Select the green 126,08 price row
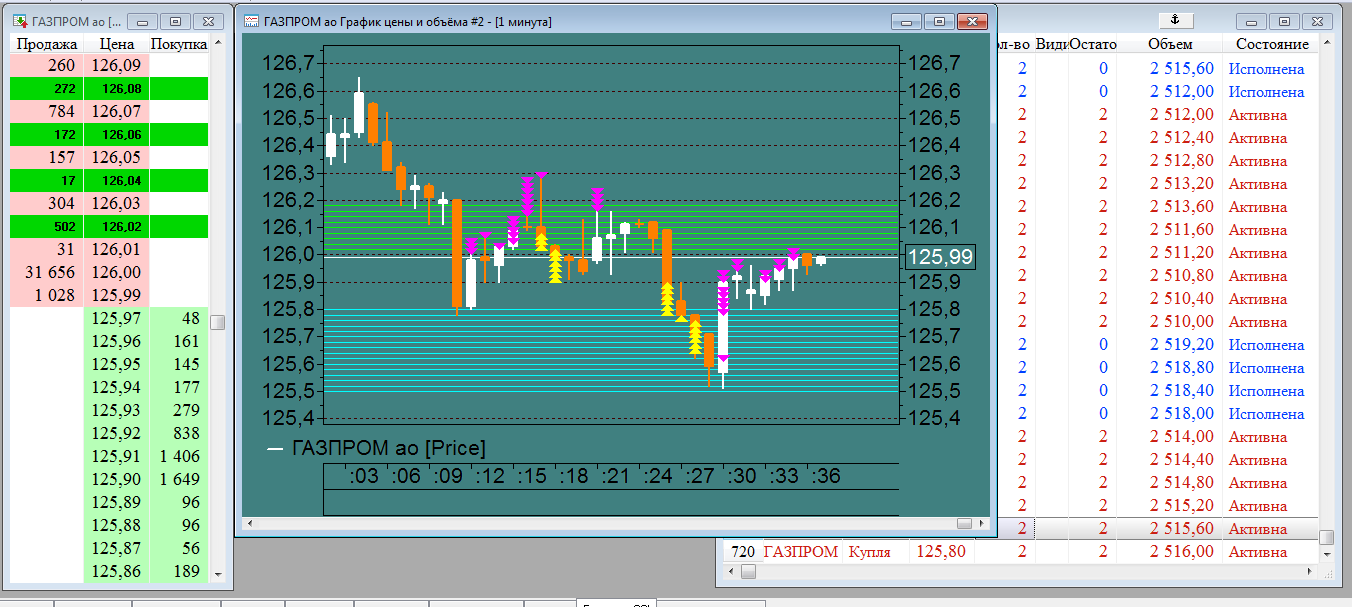 point(109,89)
